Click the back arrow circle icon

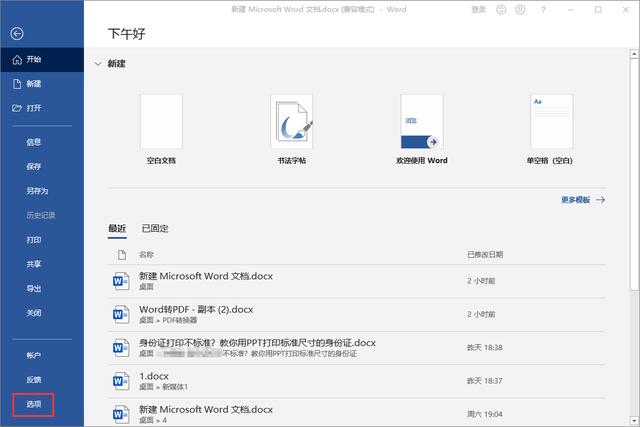point(17,33)
